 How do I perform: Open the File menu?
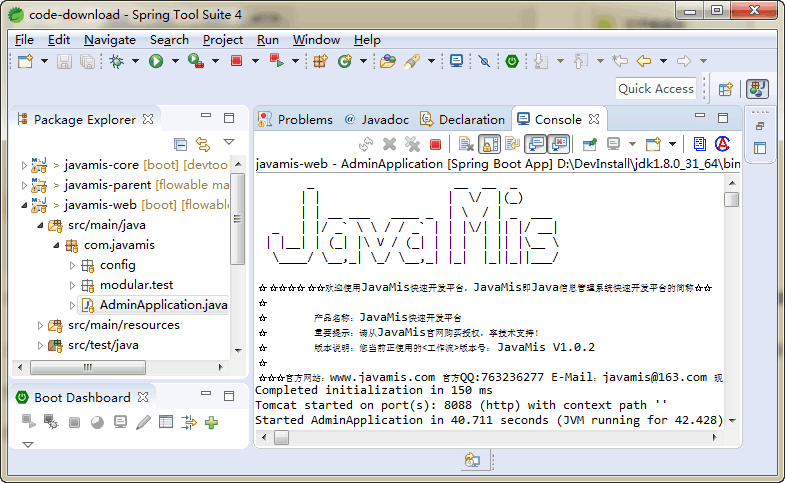pyautogui.click(x=24, y=40)
